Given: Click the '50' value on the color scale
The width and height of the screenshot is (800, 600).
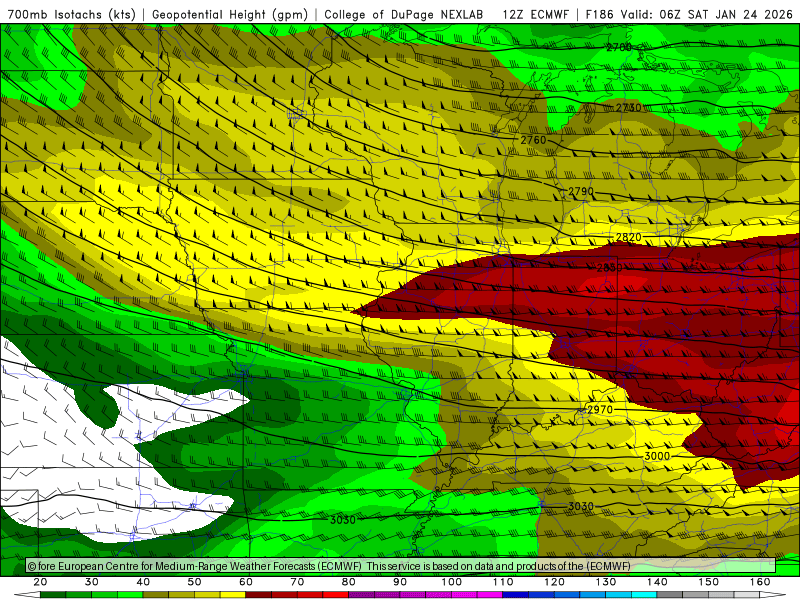Looking at the screenshot, I should (x=194, y=582).
